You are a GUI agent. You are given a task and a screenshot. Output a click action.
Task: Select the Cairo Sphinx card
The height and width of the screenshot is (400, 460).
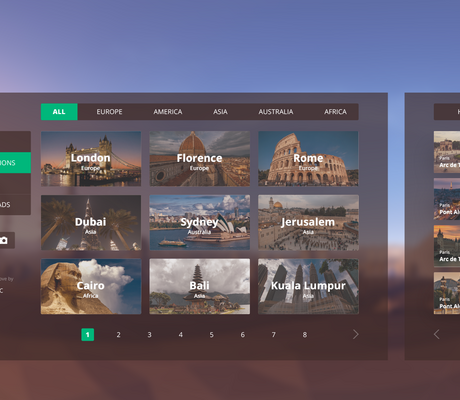pos(91,286)
